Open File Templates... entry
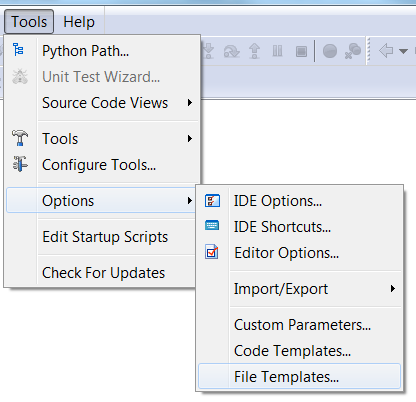The image size is (416, 402). click(x=299, y=376)
